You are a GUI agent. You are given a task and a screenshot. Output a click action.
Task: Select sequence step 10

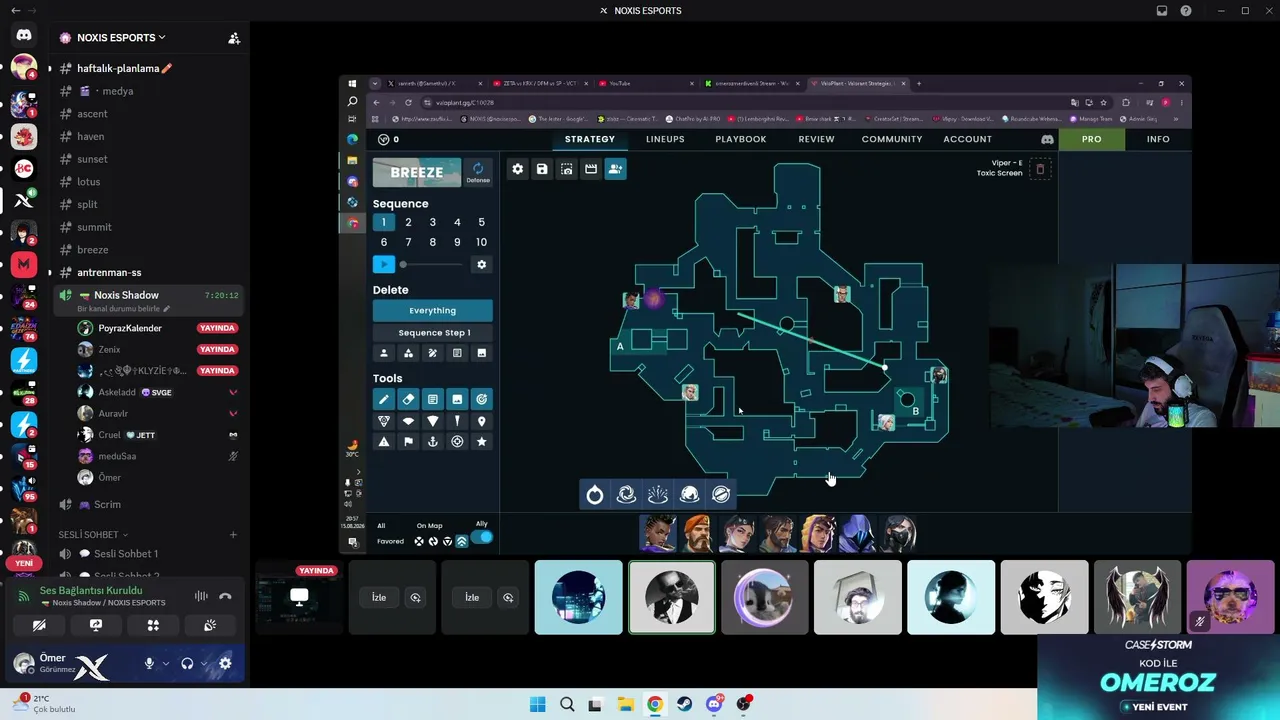click(481, 242)
